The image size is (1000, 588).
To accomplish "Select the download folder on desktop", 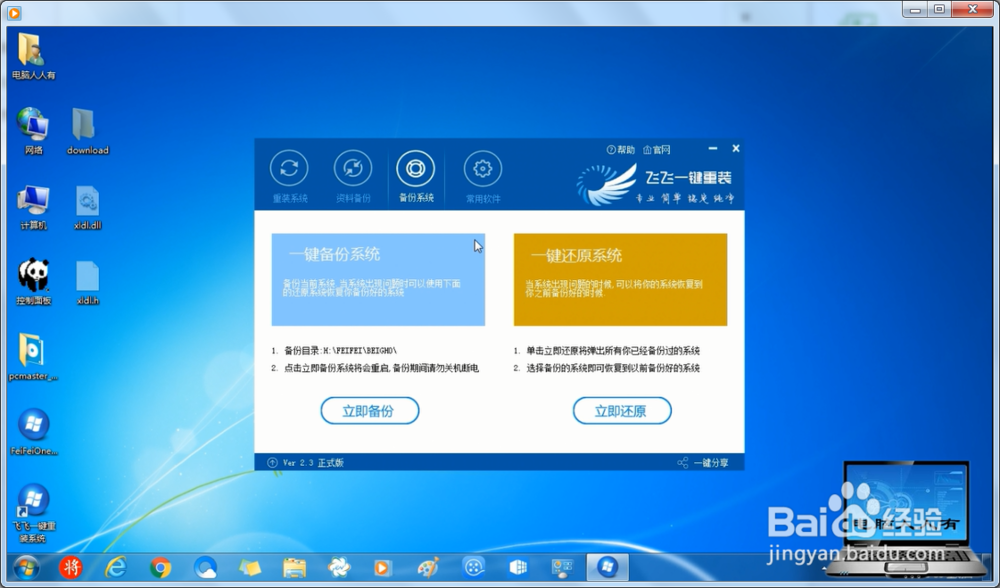I will pyautogui.click(x=87, y=131).
